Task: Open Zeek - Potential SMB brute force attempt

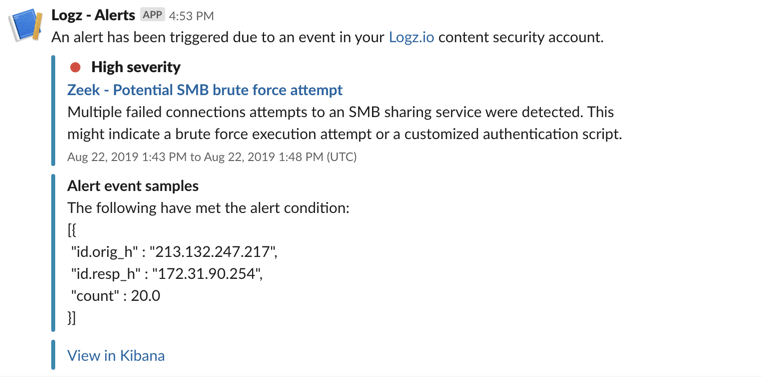Action: (205, 90)
